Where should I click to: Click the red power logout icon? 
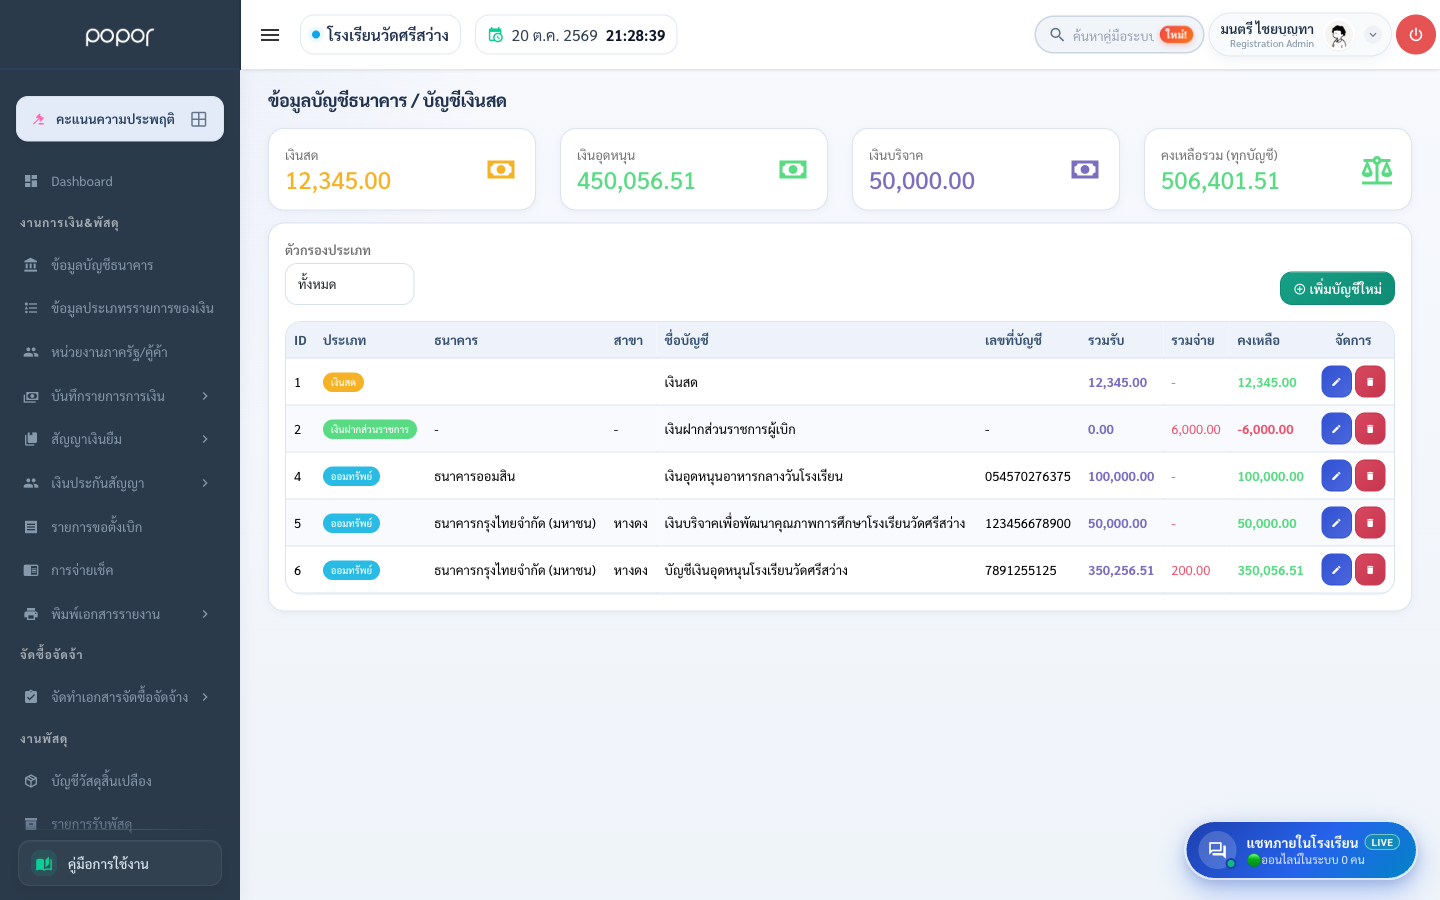point(1415,35)
